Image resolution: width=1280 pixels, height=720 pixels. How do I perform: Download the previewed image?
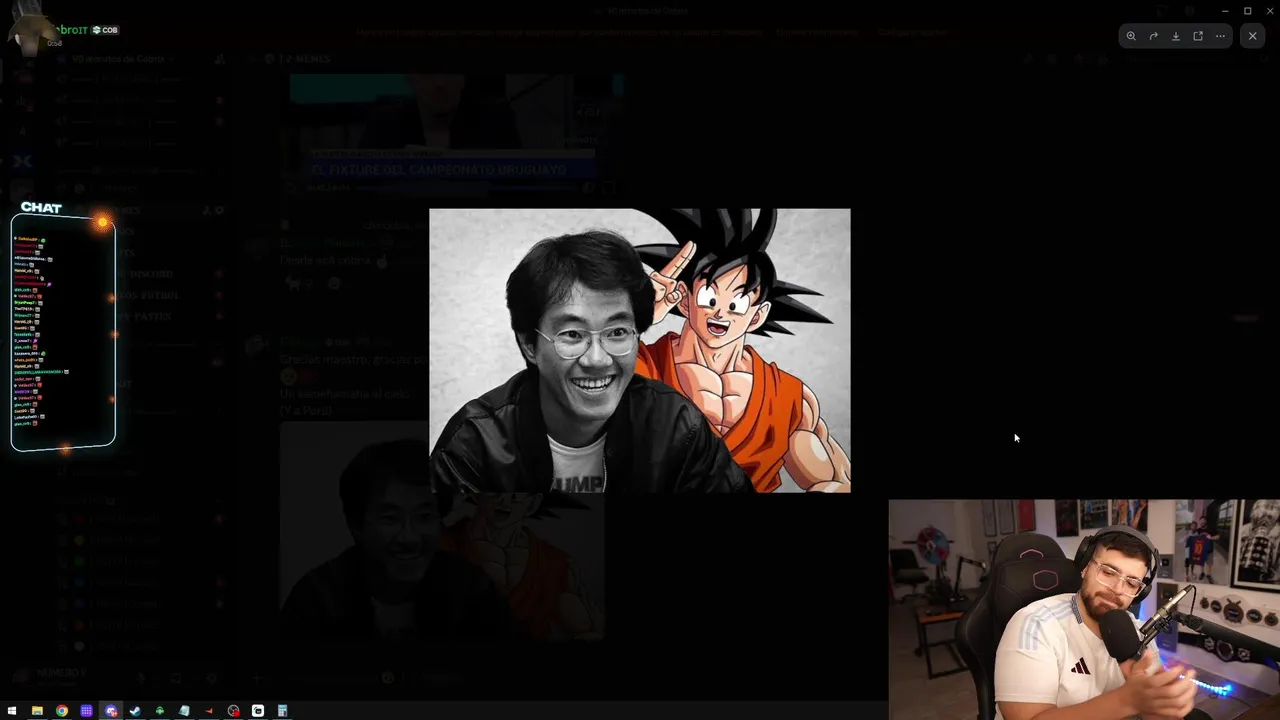coord(1176,36)
